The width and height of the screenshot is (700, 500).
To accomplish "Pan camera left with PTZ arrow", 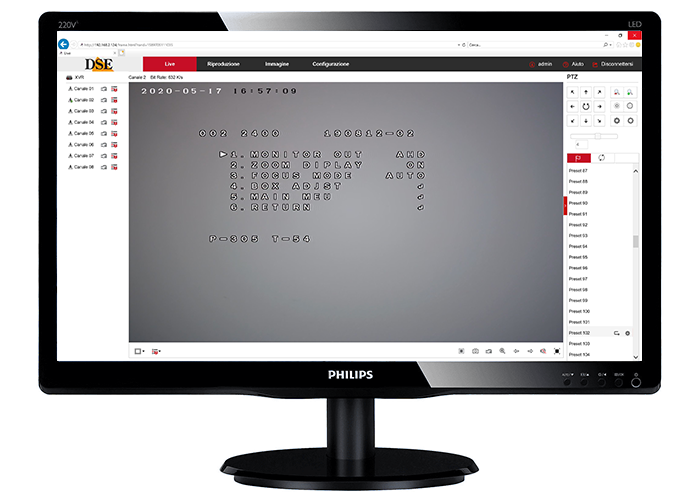I will 572,106.
